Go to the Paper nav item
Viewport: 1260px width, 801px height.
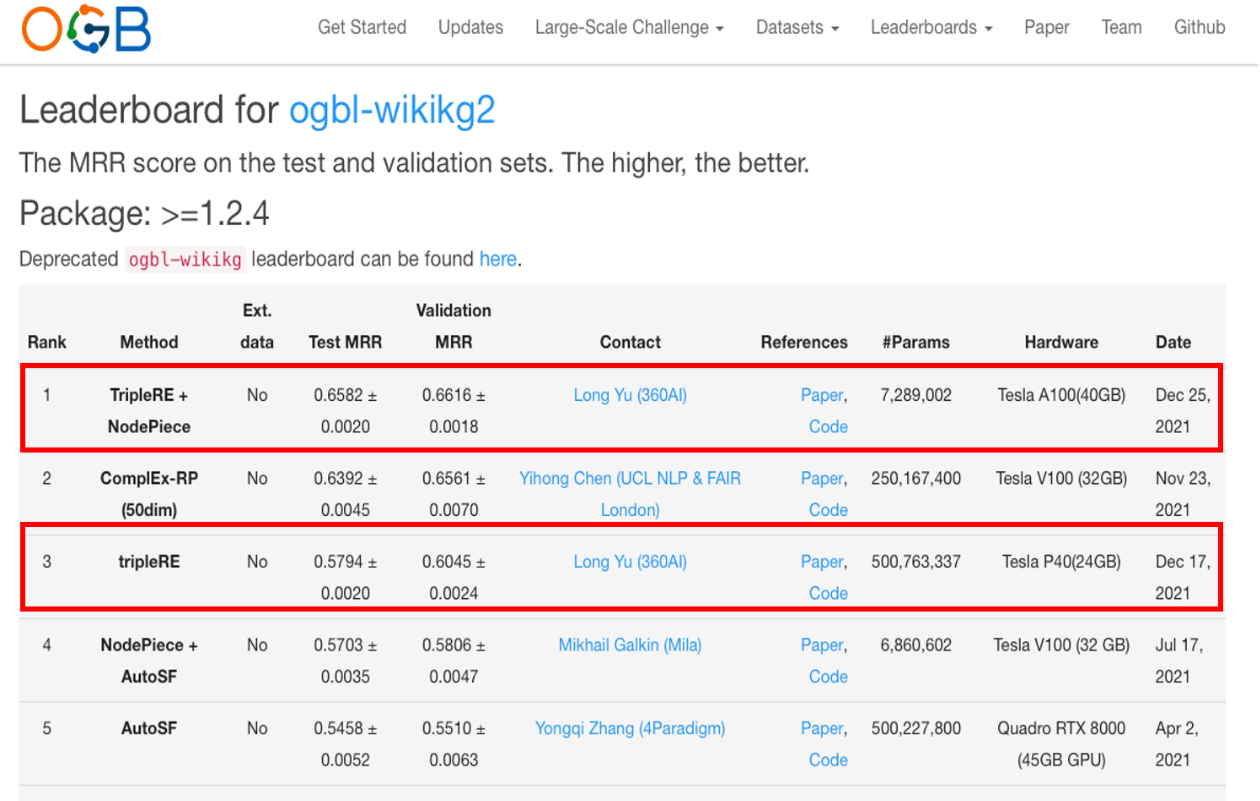coord(1046,28)
